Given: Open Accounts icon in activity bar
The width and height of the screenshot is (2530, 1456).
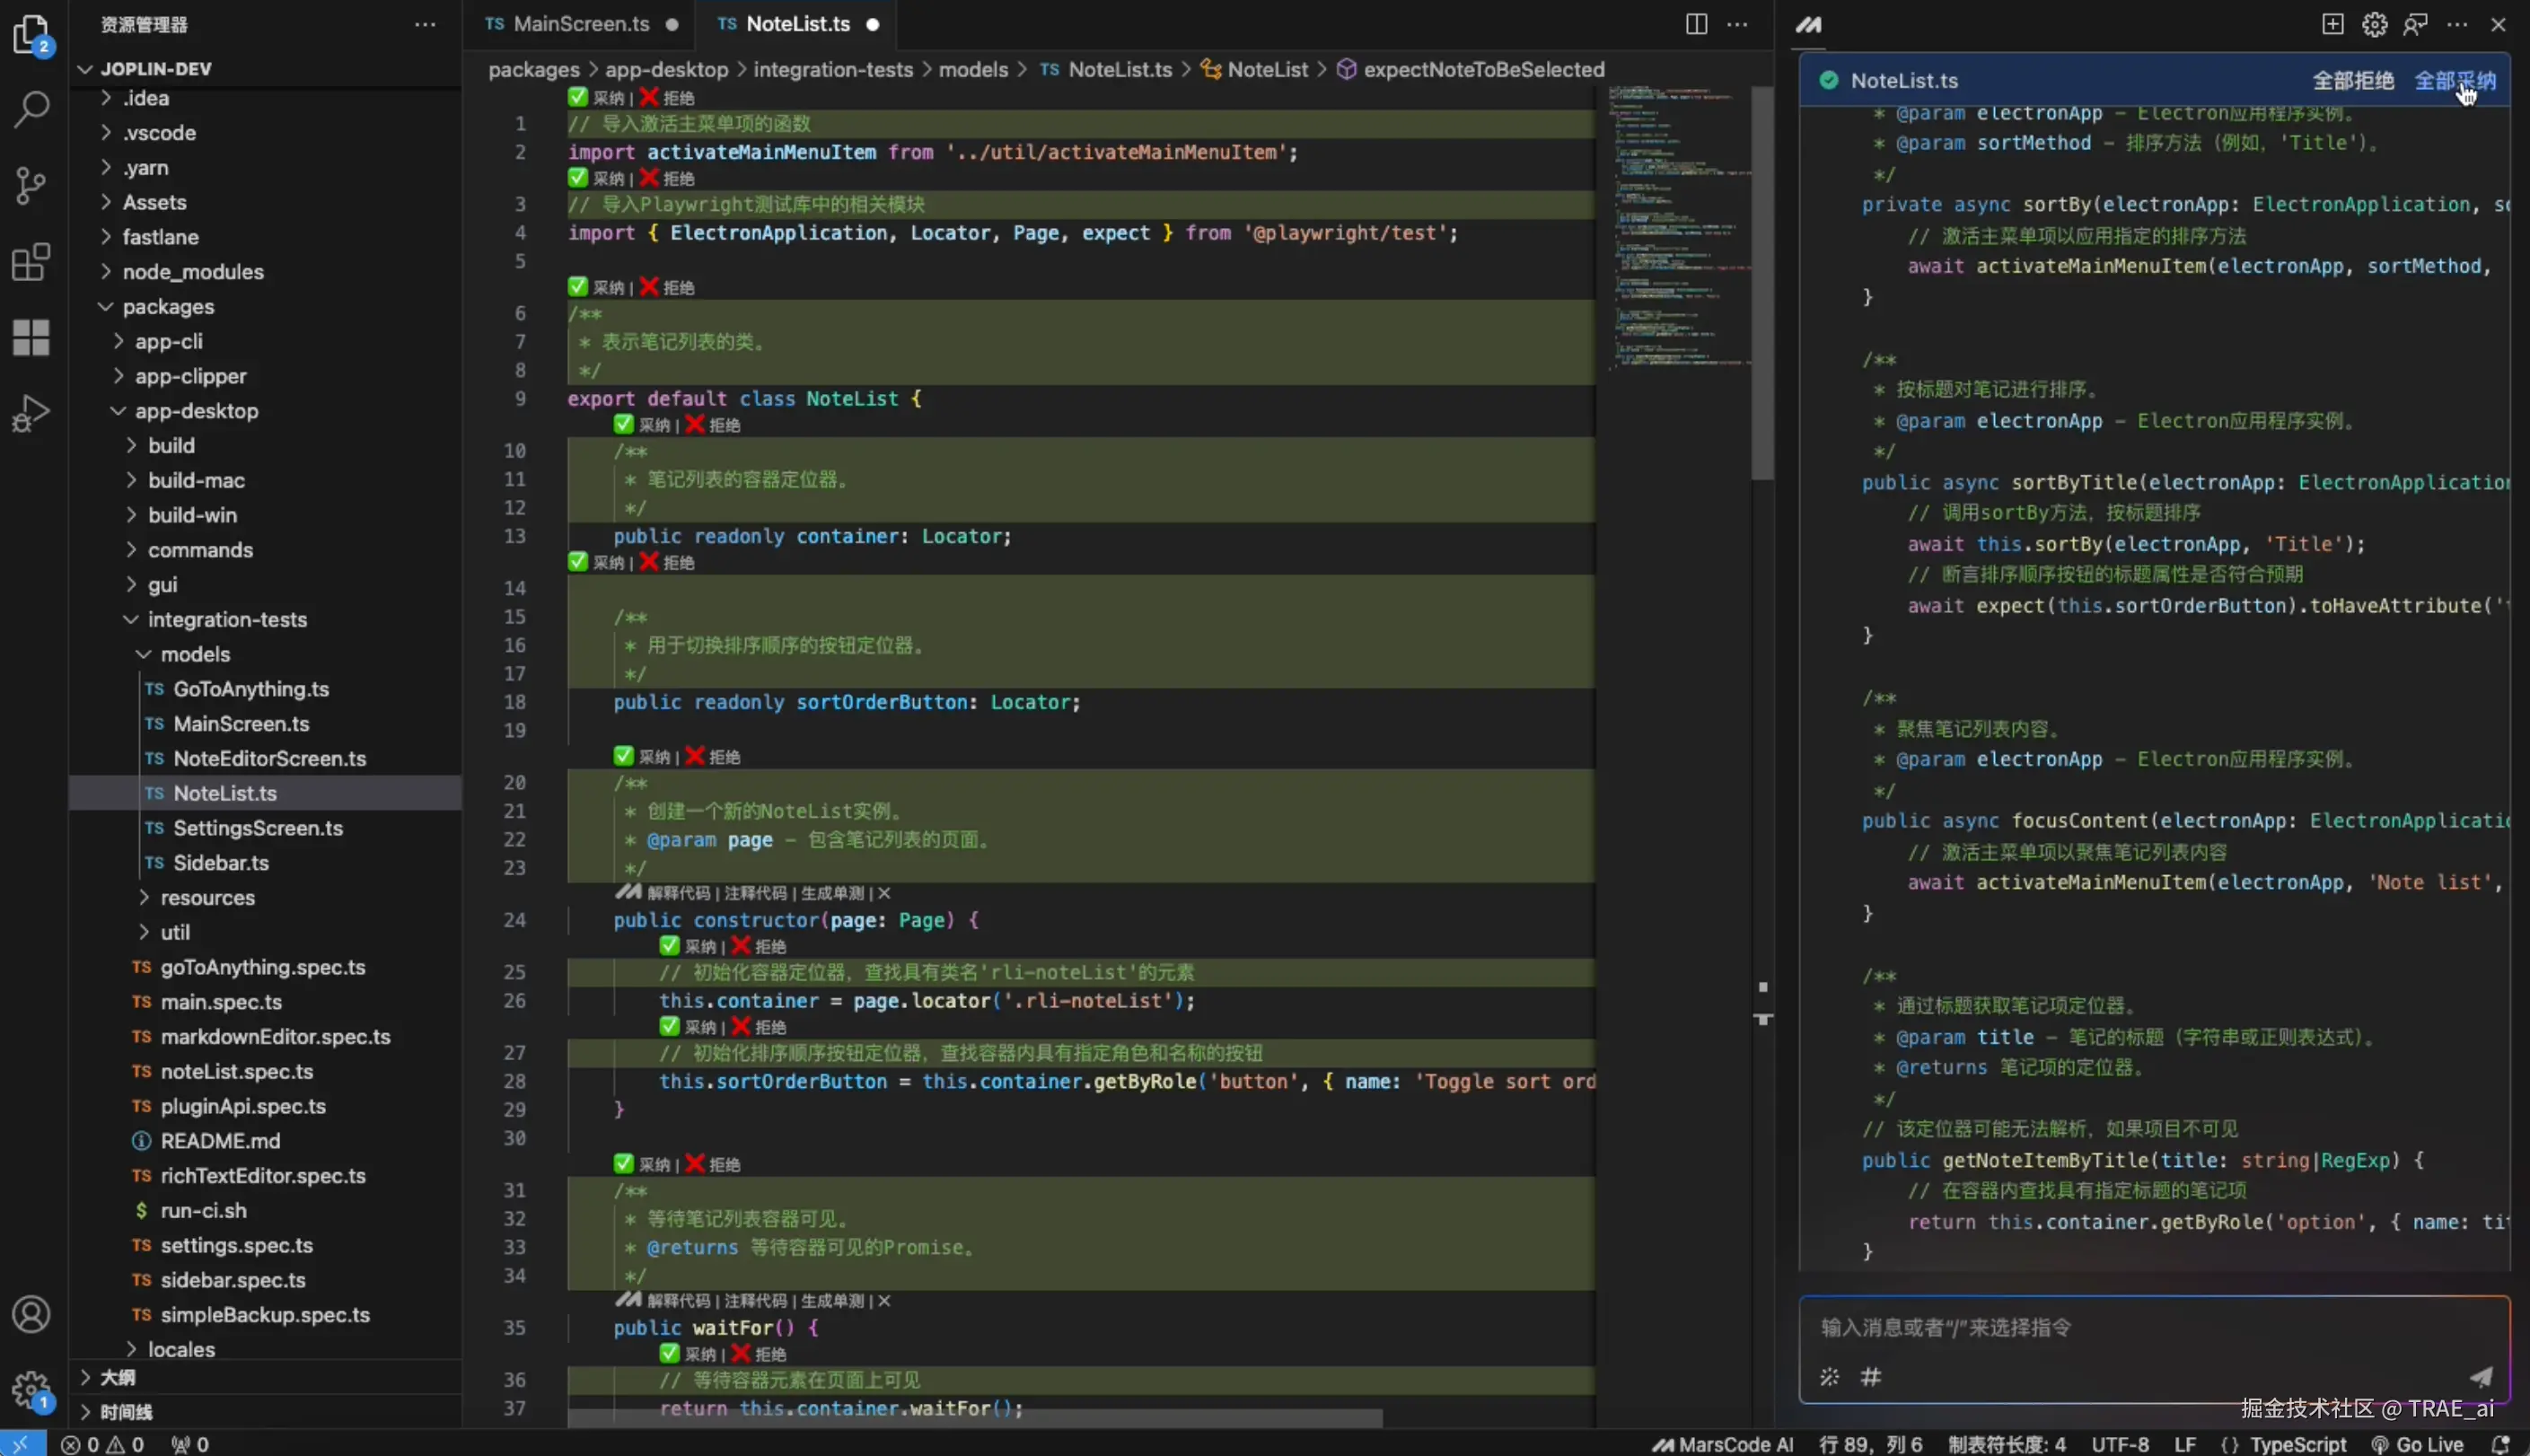Looking at the screenshot, I should [31, 1314].
